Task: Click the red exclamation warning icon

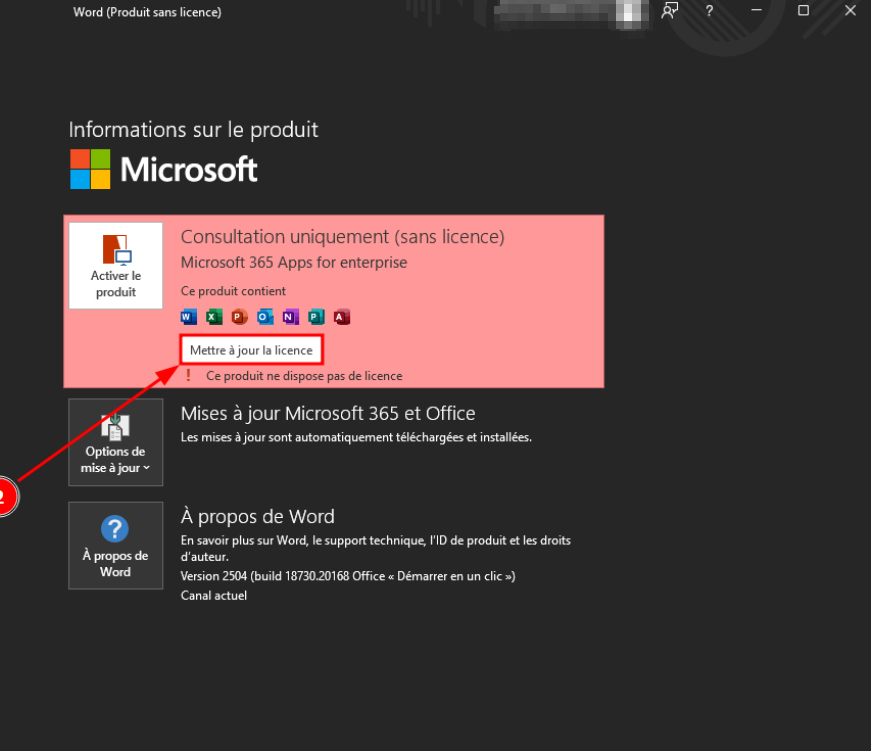Action: [188, 376]
